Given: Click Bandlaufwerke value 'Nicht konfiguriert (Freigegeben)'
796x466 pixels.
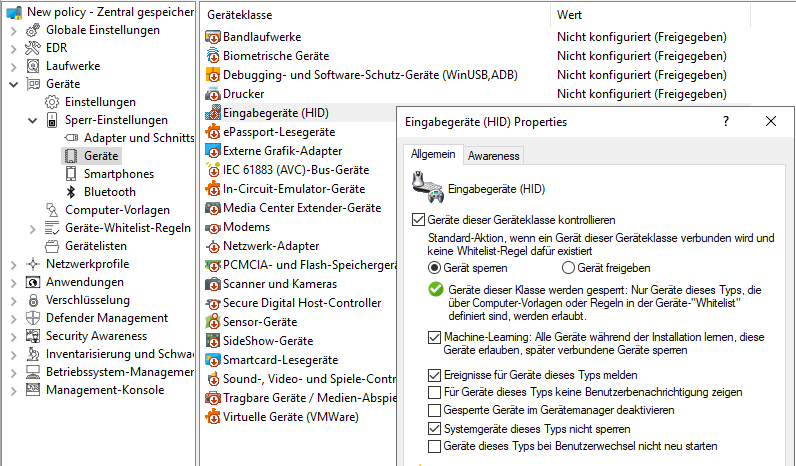Looking at the screenshot, I should (x=642, y=37).
